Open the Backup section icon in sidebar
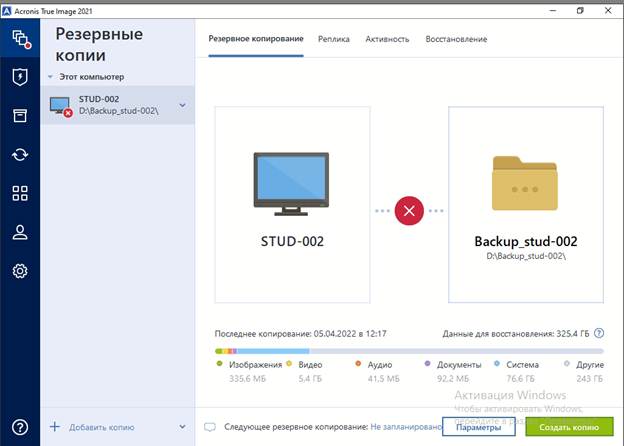The image size is (624, 446). pos(20,39)
